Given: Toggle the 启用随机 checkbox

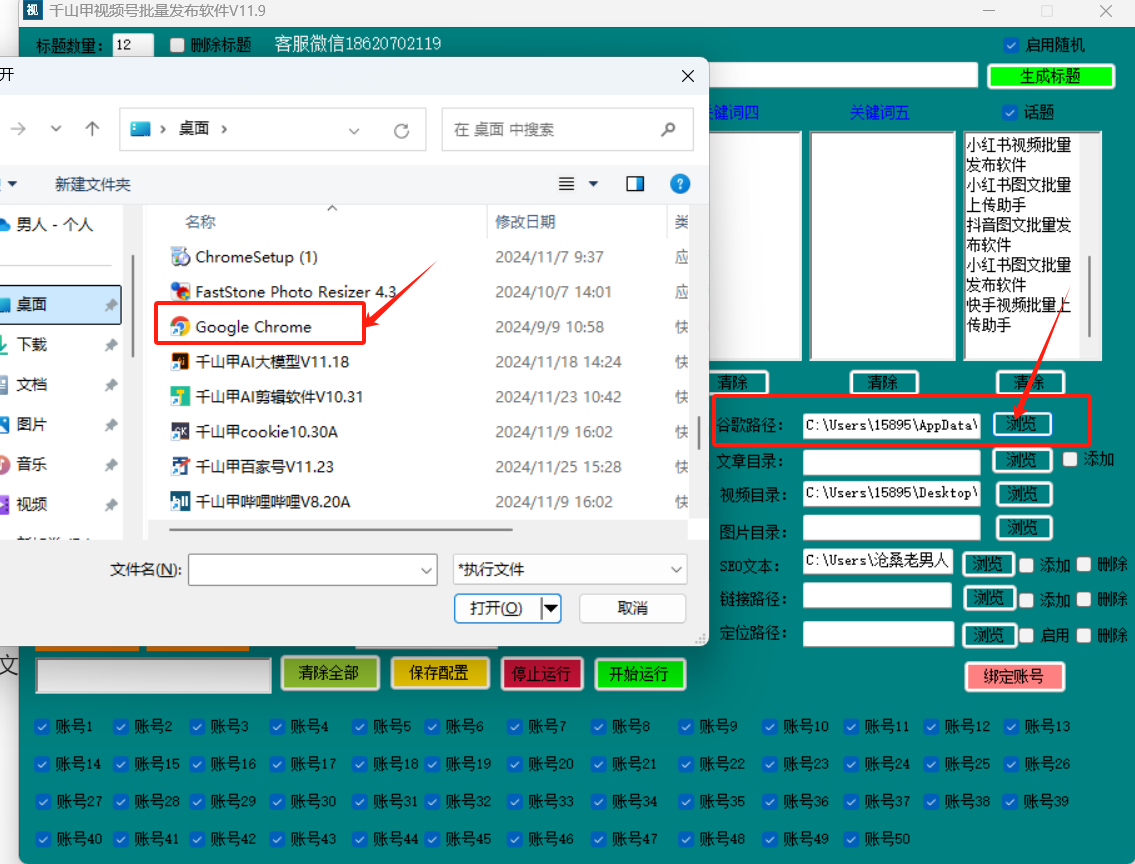Looking at the screenshot, I should [1011, 45].
